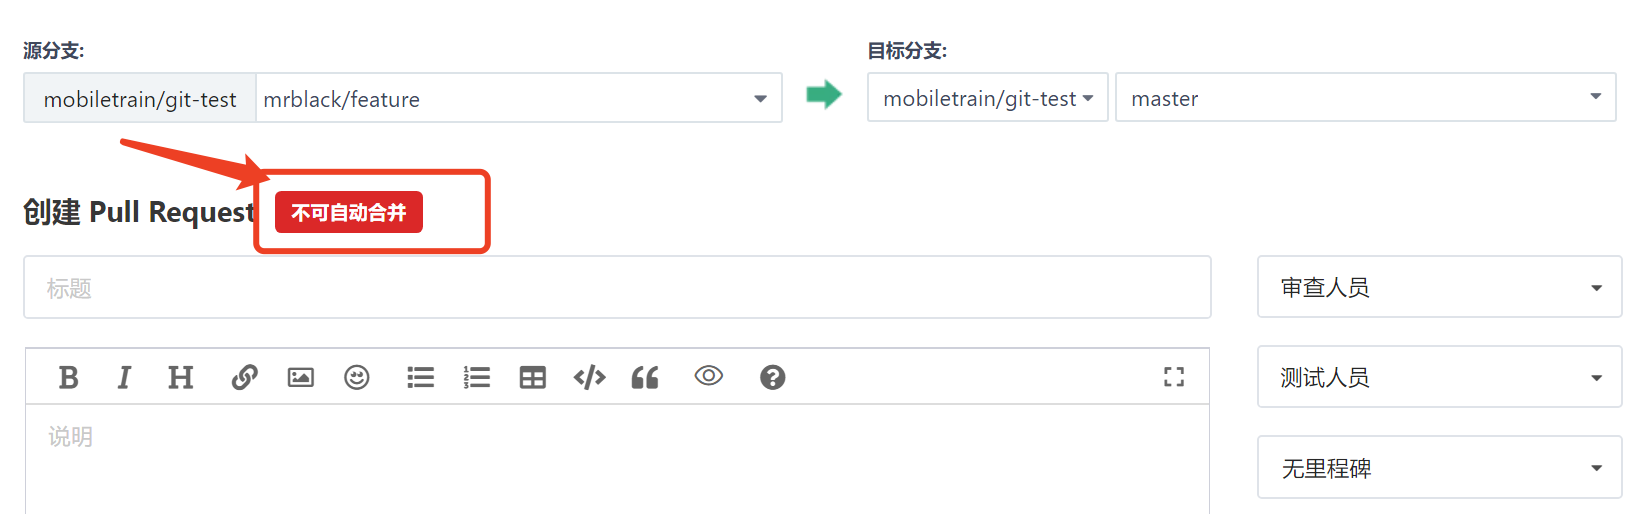Screen dimensions: 1644x514
Task: Click the 标题 title input field
Action: [x=617, y=288]
